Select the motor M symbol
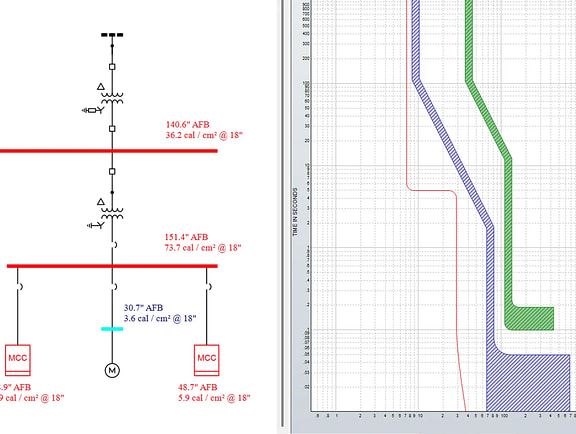This screenshot has height=434, width=576. pyautogui.click(x=112, y=370)
